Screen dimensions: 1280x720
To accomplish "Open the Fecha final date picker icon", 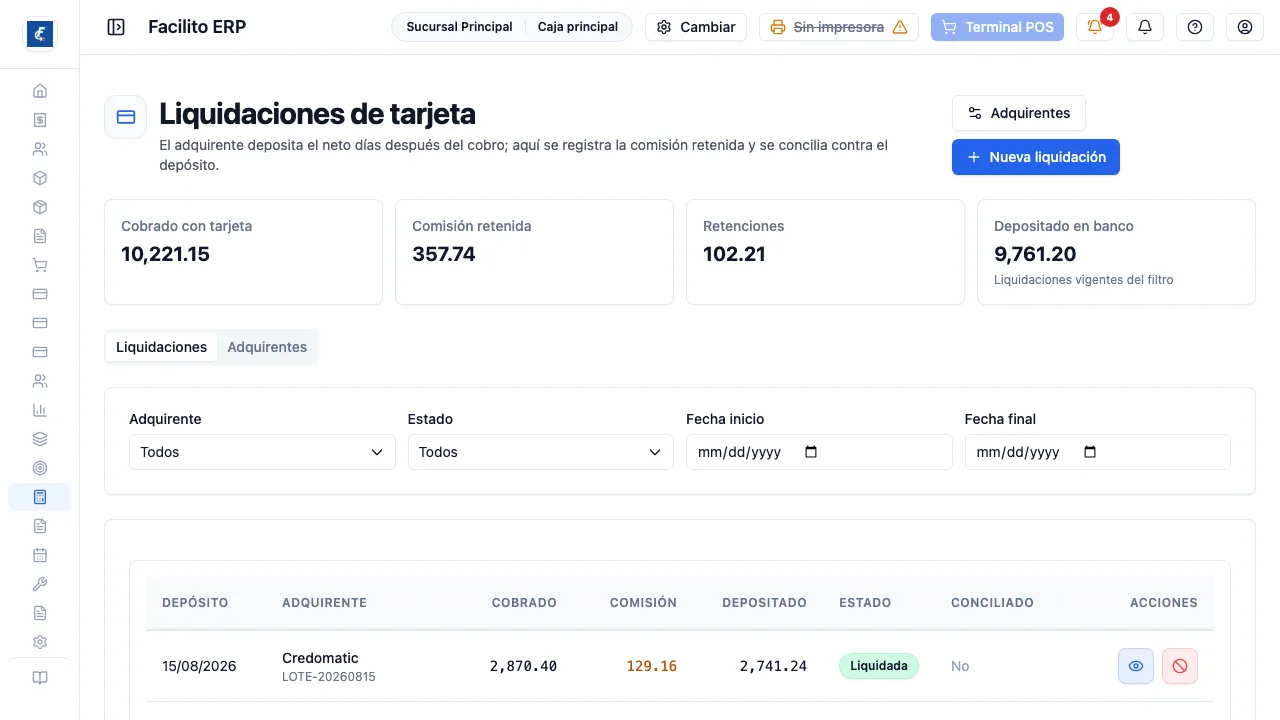I will (1090, 452).
